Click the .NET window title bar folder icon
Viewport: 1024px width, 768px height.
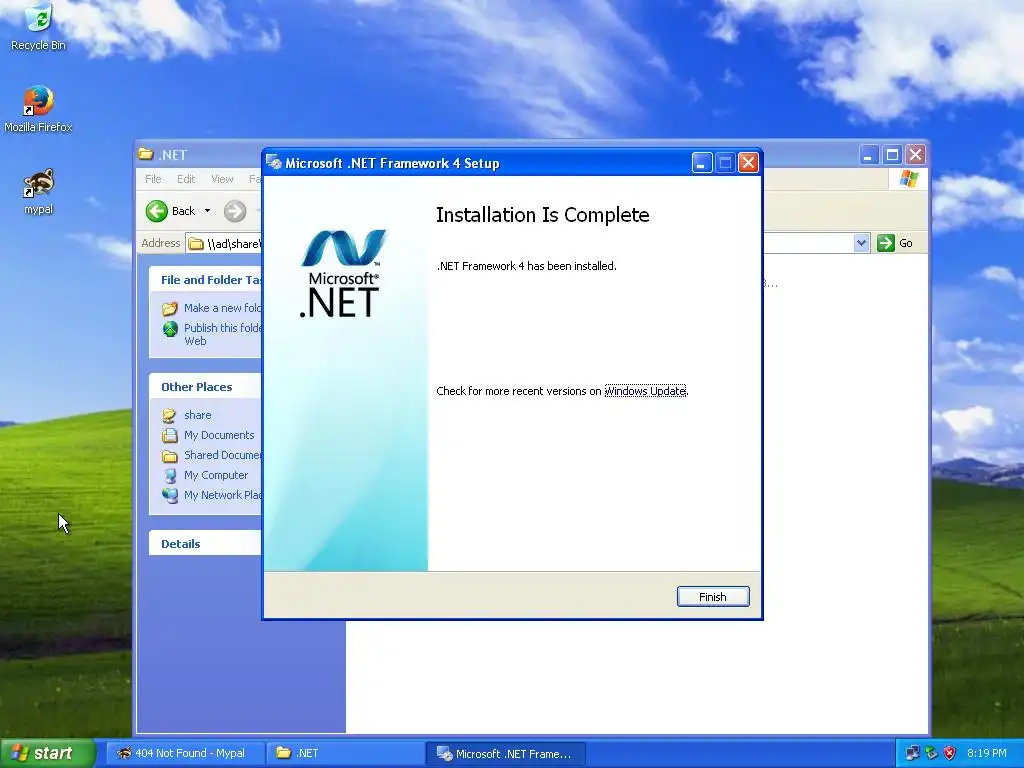(x=146, y=155)
